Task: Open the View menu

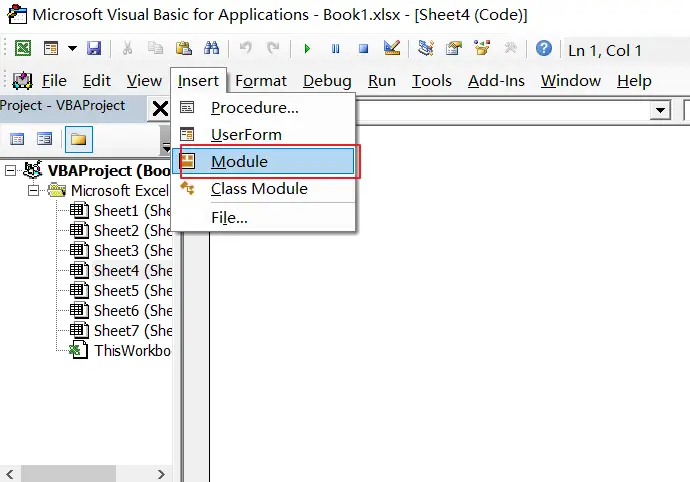Action: (144, 81)
